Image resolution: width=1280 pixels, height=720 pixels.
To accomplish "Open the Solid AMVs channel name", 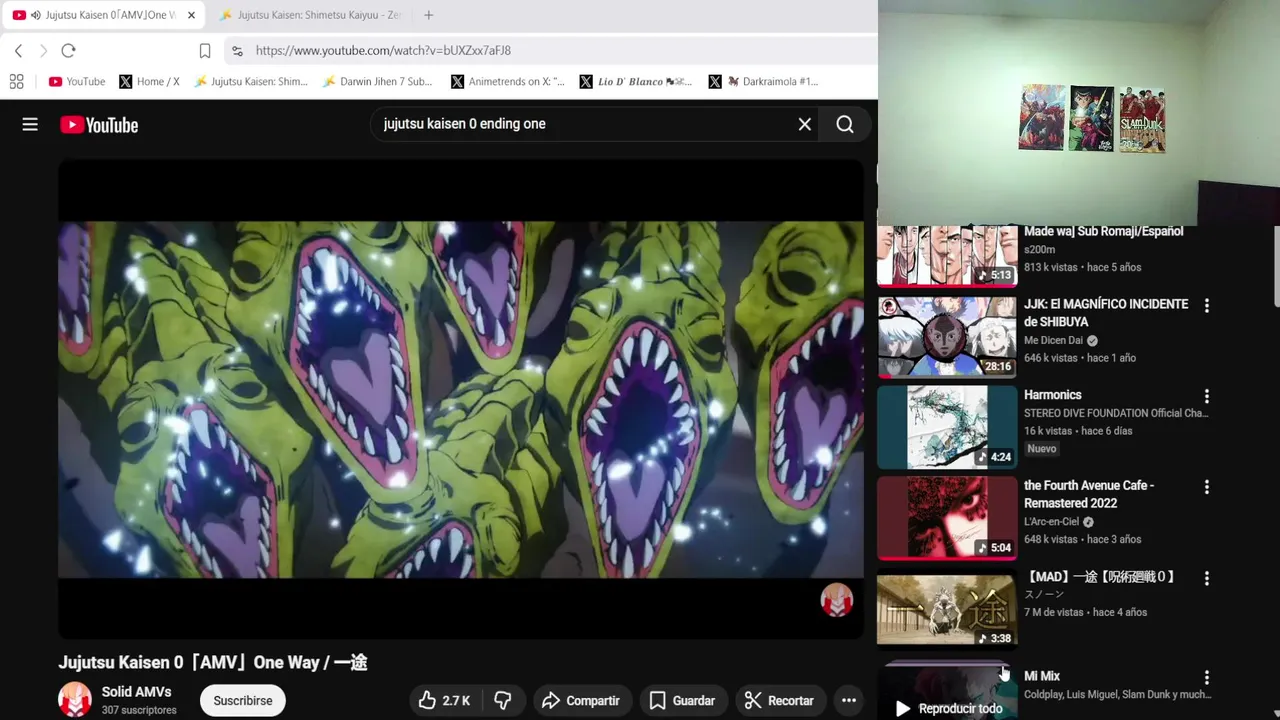I will (x=136, y=692).
